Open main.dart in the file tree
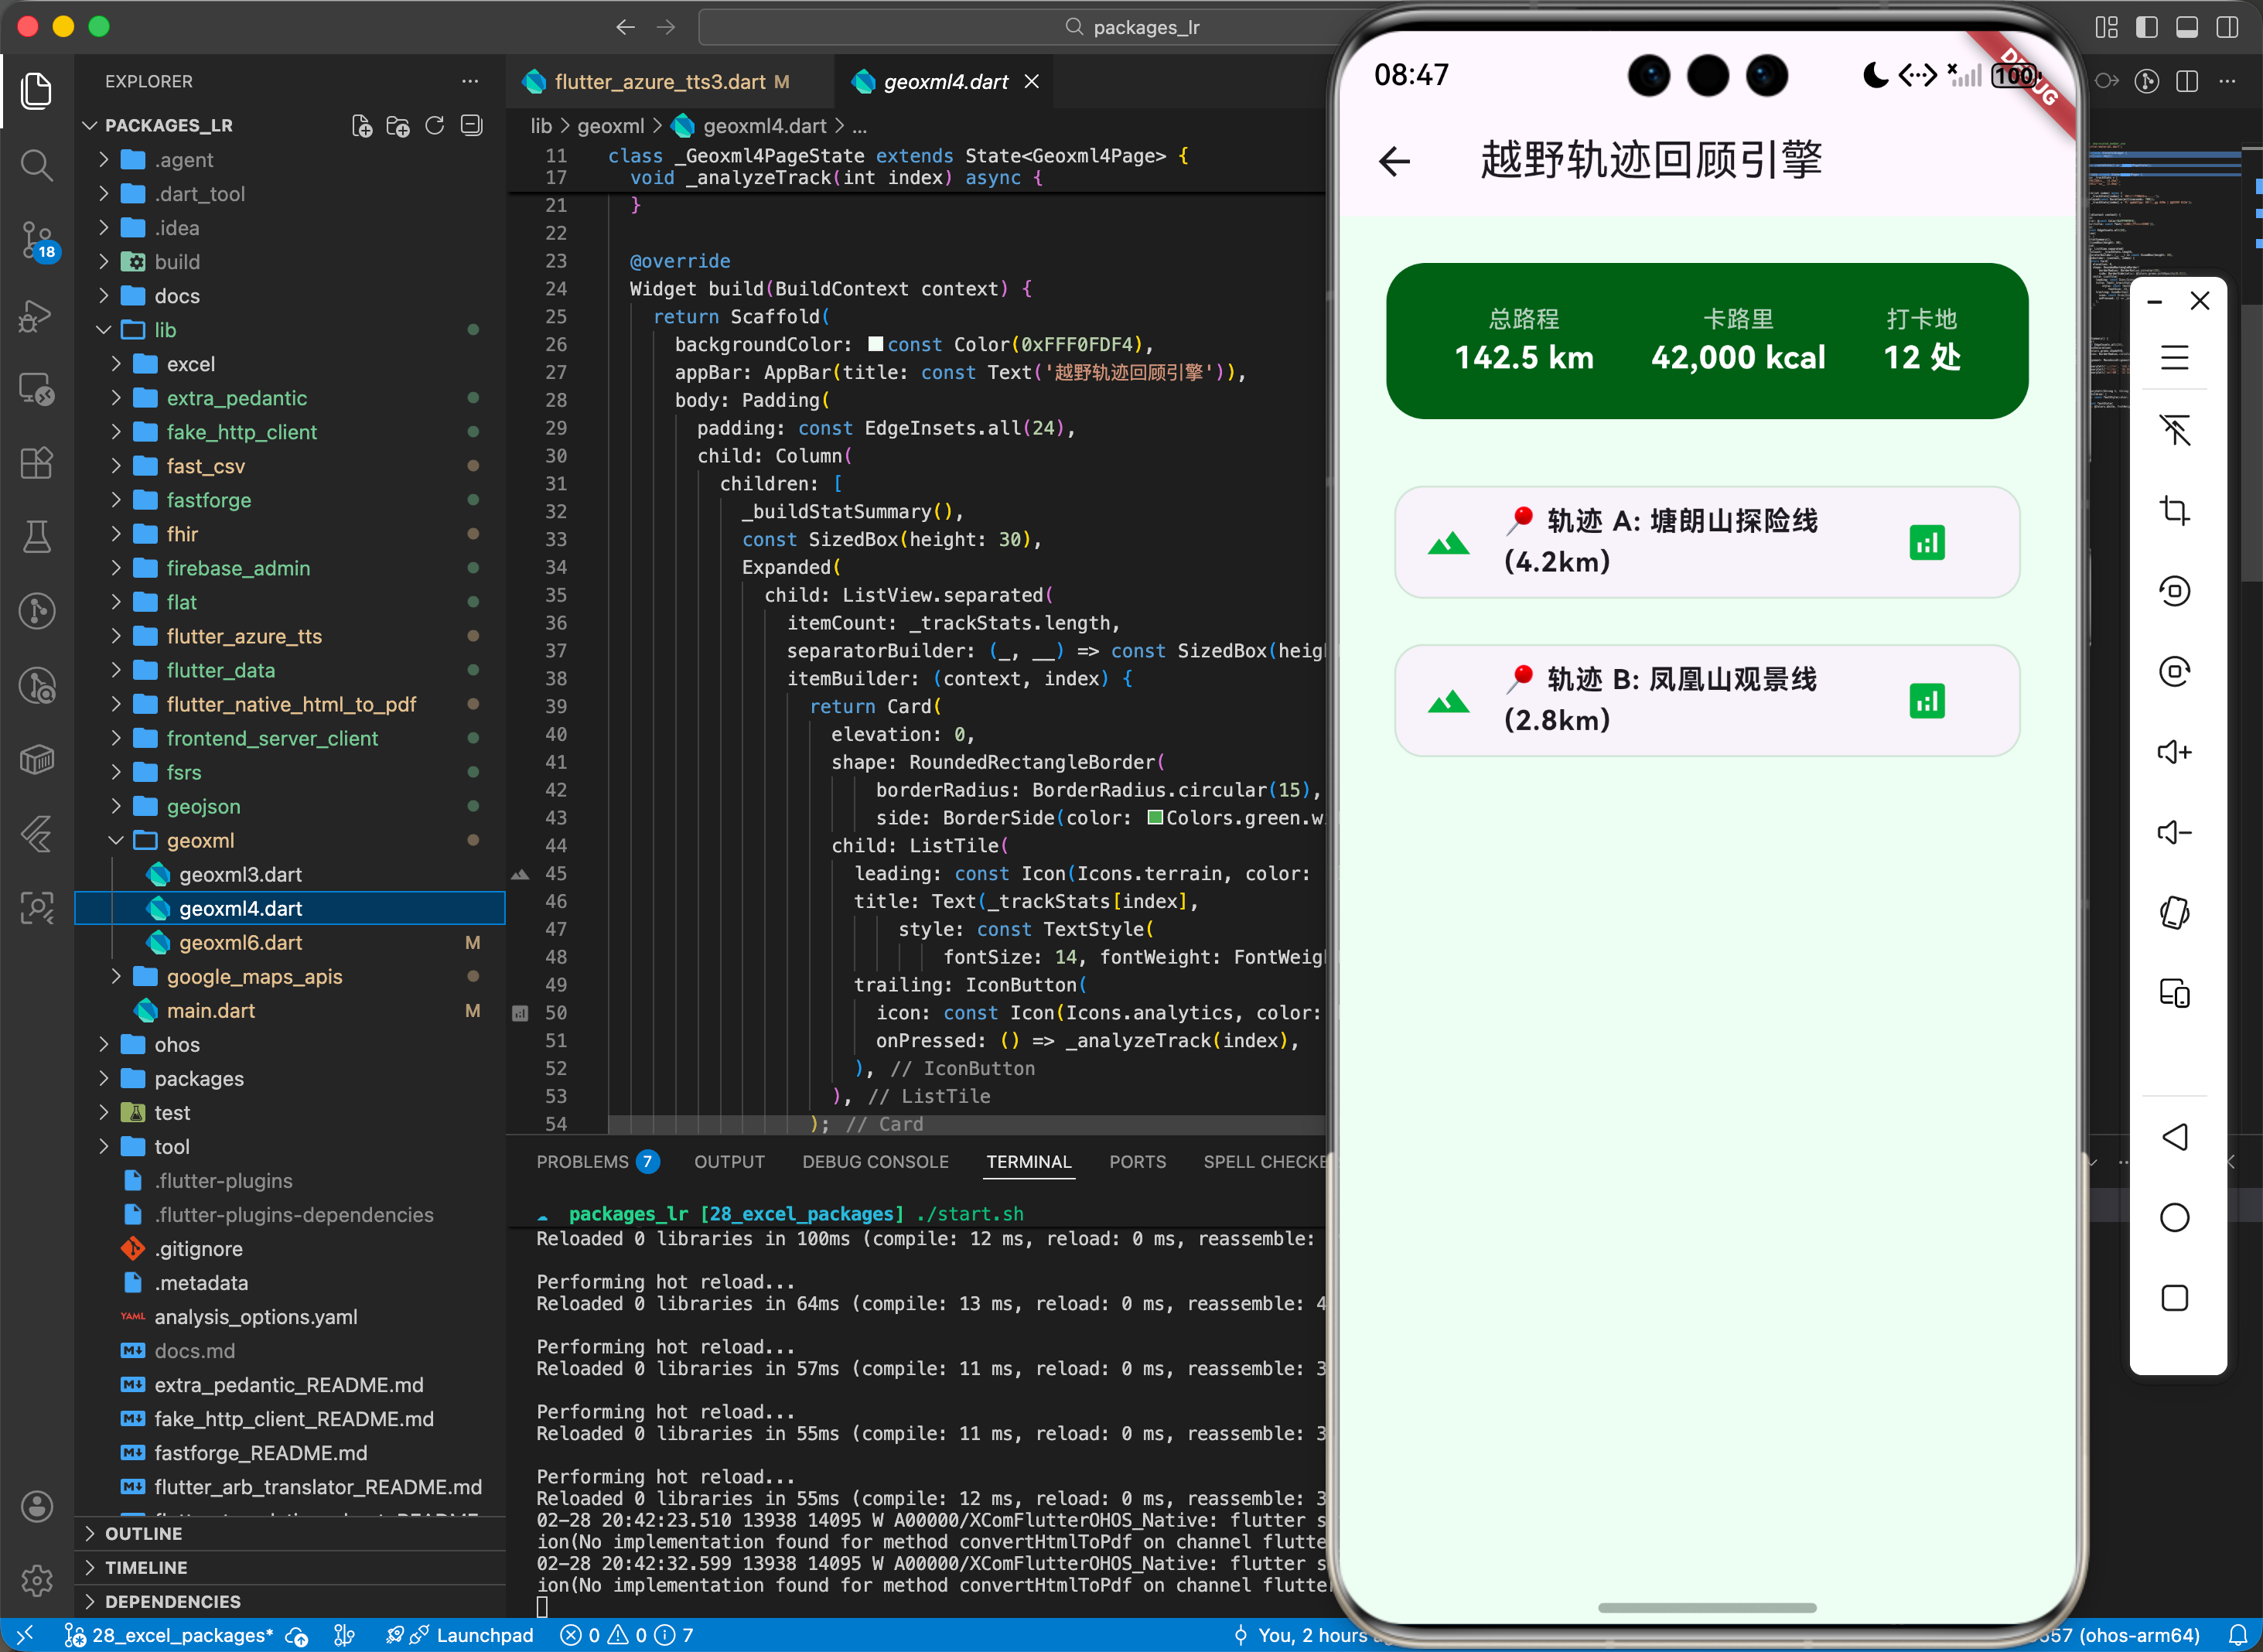The height and width of the screenshot is (1652, 2263). 210,1011
